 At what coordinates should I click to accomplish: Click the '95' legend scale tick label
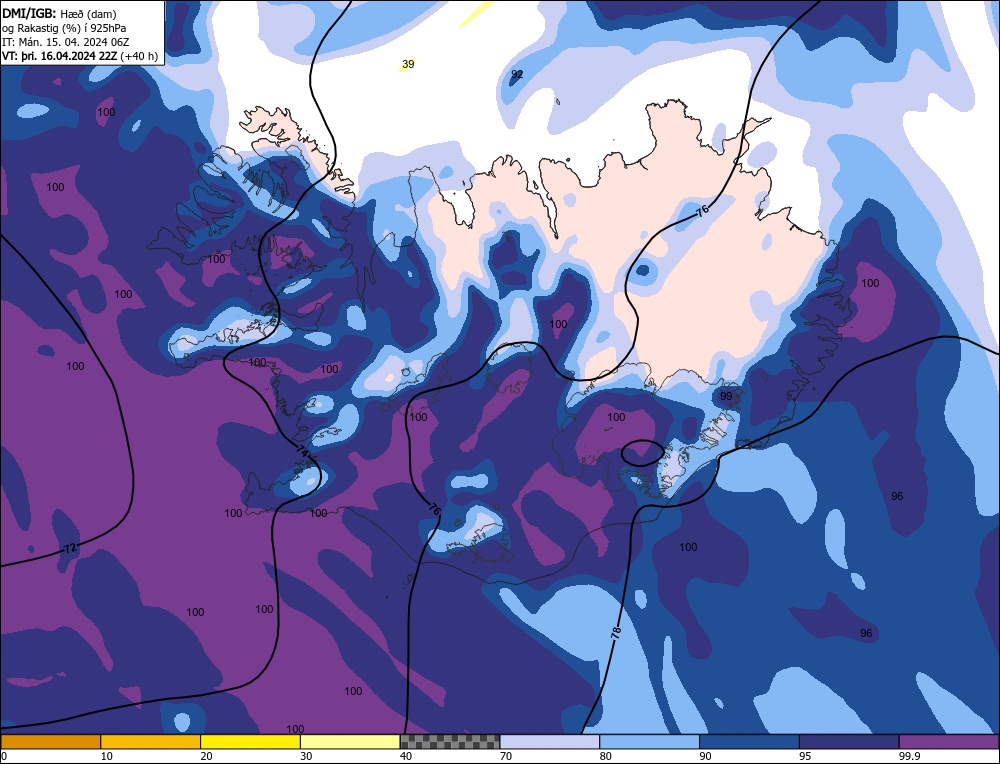805,756
